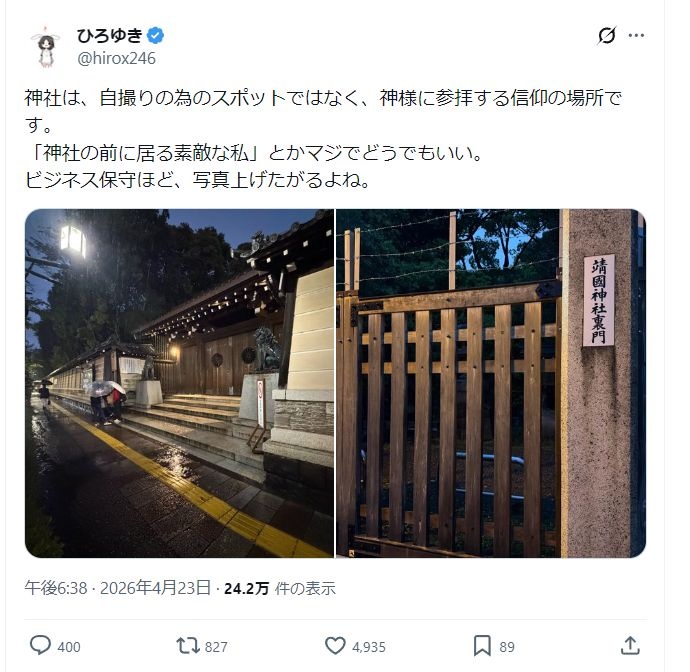Click the 午後6:38 2026年4月23日 timestamp
The height and width of the screenshot is (672, 690).
click(x=117, y=588)
